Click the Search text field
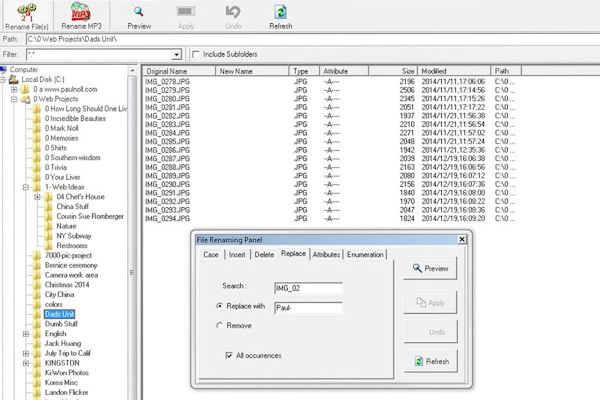The image size is (600, 400). pos(308,288)
